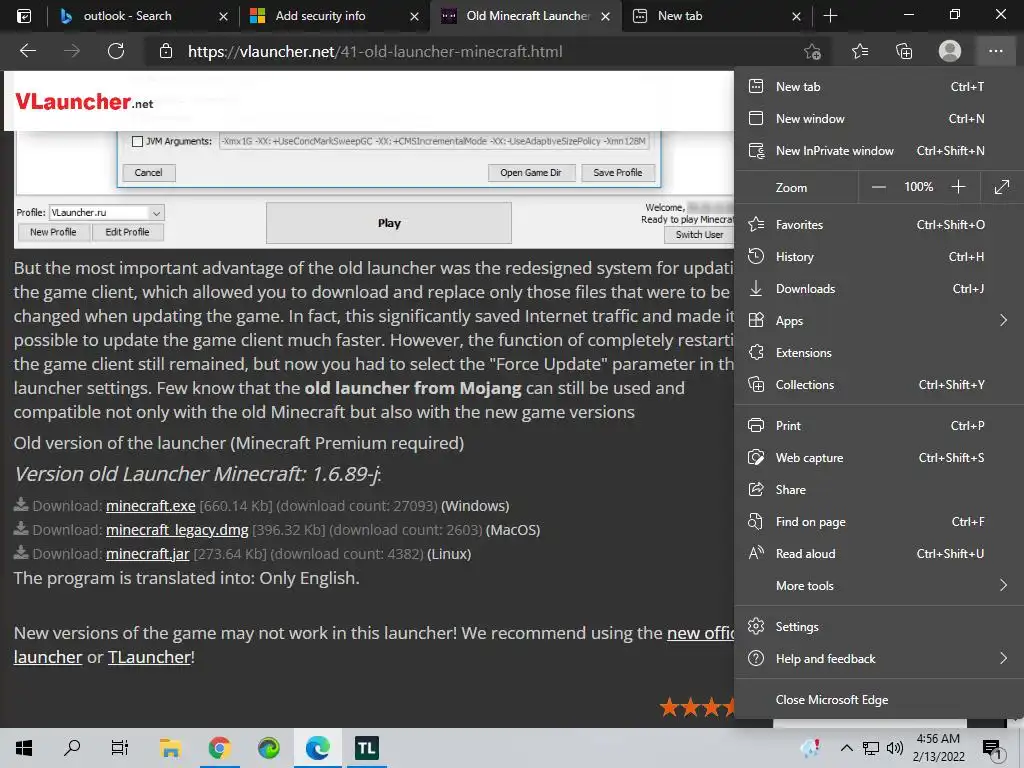Open a New InPrivate window
The width and height of the screenshot is (1024, 768).
coord(879,150)
